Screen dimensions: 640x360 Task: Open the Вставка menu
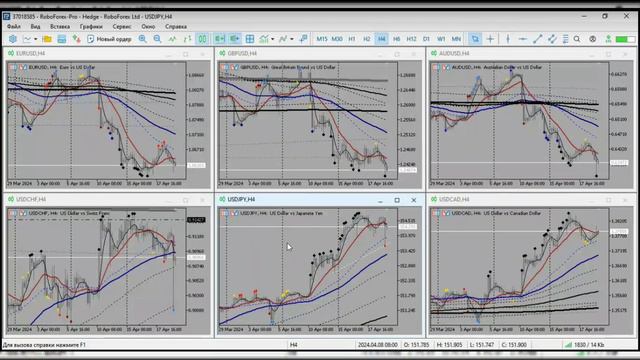(x=60, y=27)
